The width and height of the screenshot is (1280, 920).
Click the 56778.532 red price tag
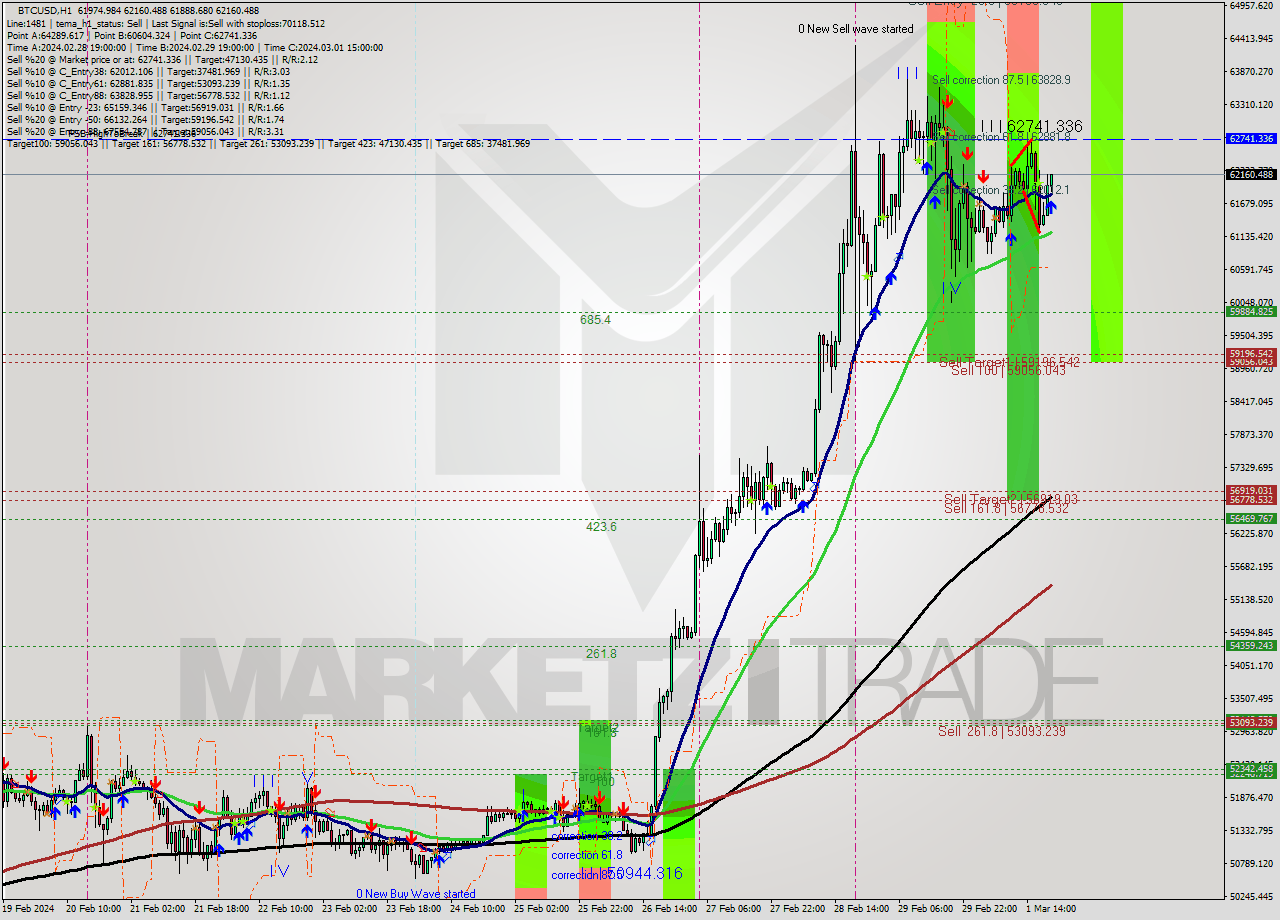pos(1251,499)
